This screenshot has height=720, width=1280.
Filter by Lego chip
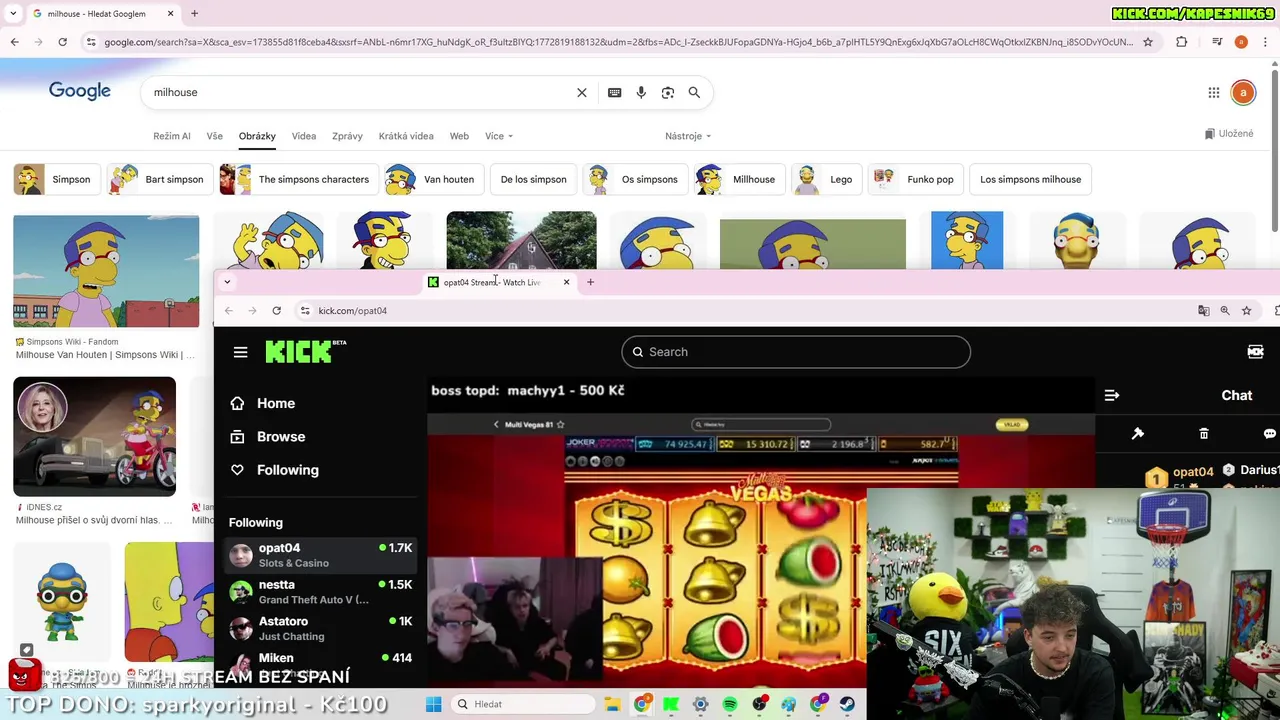pyautogui.click(x=826, y=180)
